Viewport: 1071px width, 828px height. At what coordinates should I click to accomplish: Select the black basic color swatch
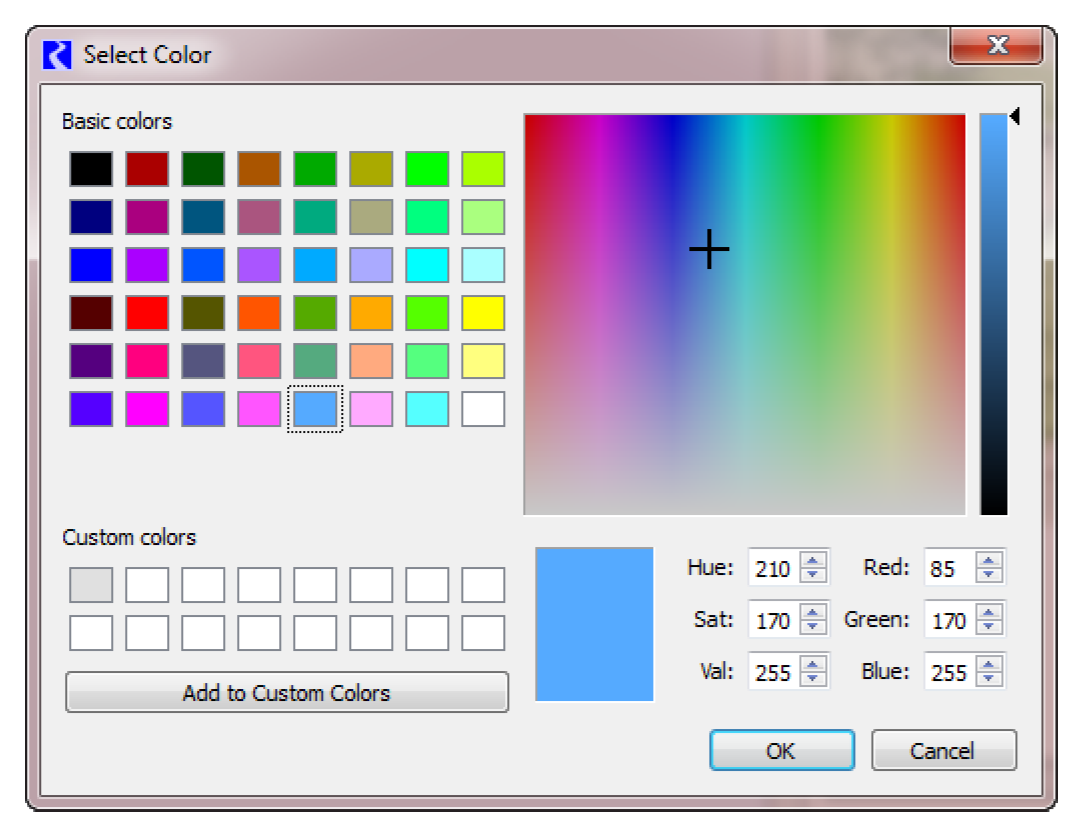pos(91,169)
